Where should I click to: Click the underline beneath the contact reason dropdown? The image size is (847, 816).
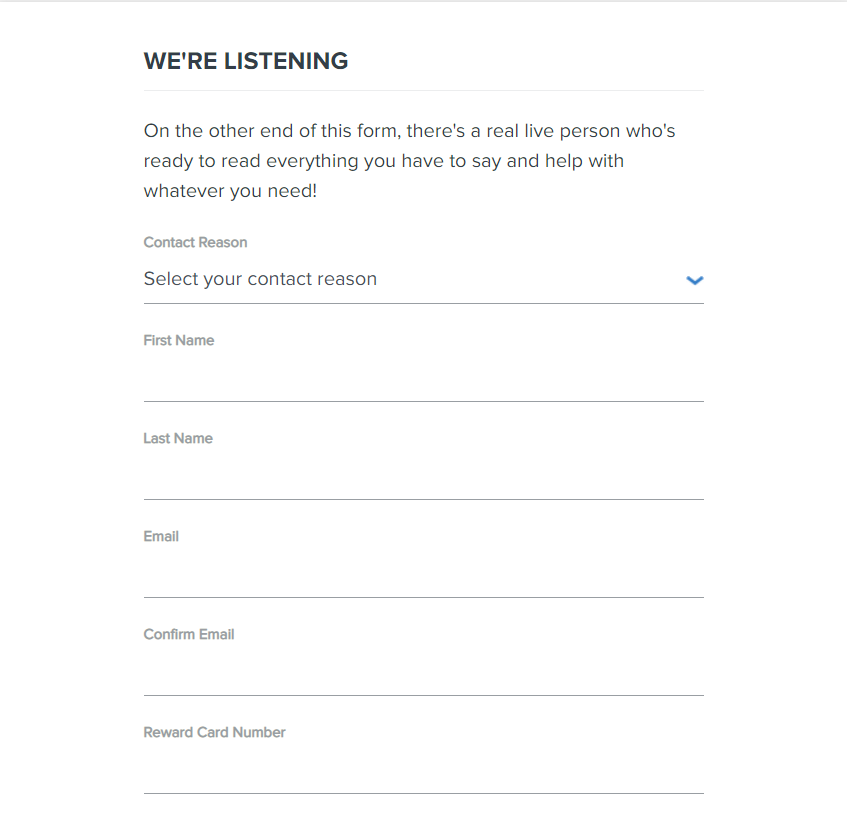[424, 304]
